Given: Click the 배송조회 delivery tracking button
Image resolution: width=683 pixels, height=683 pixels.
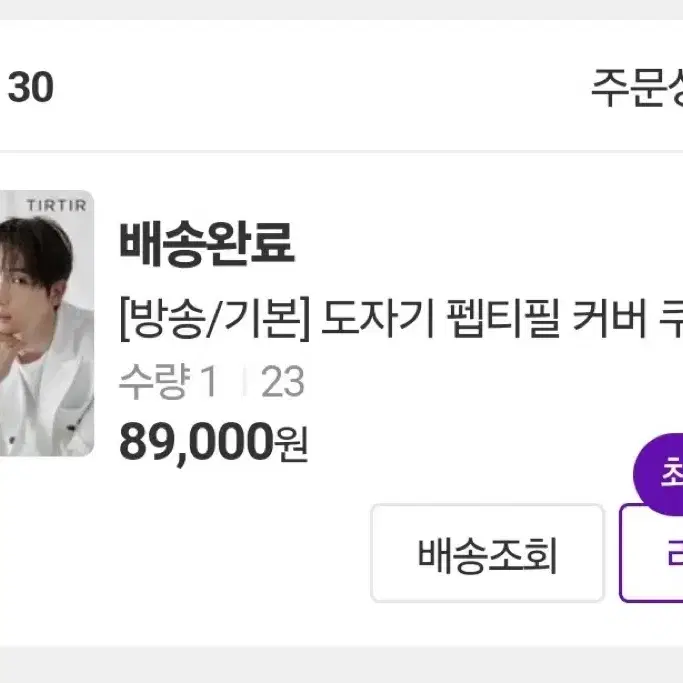Looking at the screenshot, I should coord(487,553).
